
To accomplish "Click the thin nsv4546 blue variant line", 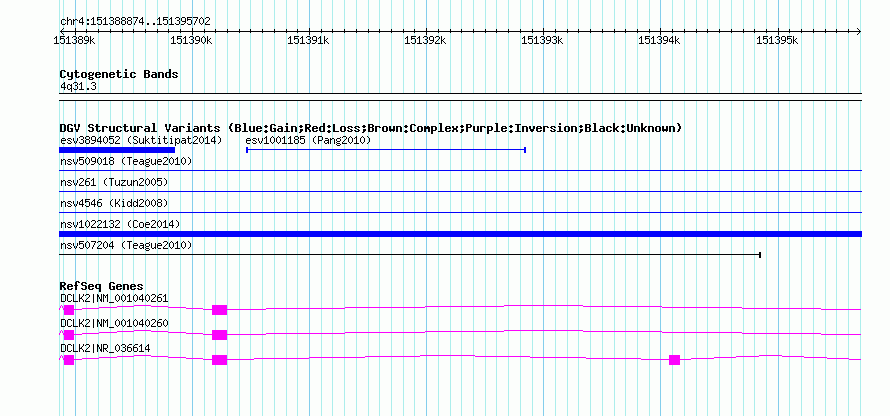I will (x=460, y=212).
